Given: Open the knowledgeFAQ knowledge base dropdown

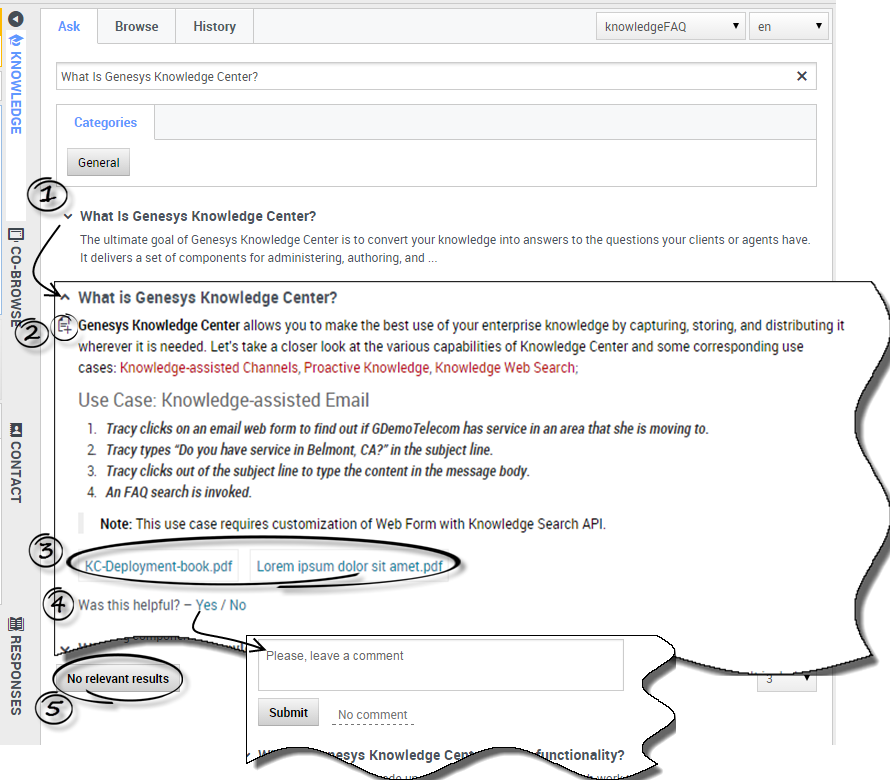Looking at the screenshot, I should 670,27.
